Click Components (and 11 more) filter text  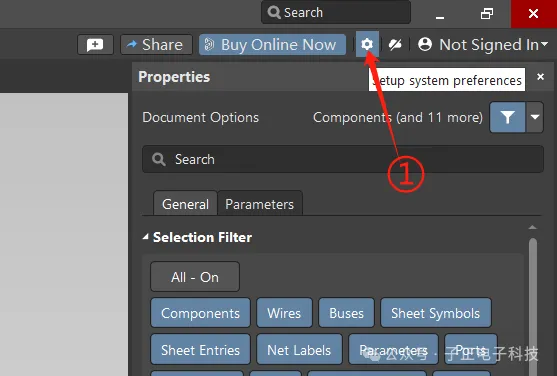pyautogui.click(x=398, y=117)
